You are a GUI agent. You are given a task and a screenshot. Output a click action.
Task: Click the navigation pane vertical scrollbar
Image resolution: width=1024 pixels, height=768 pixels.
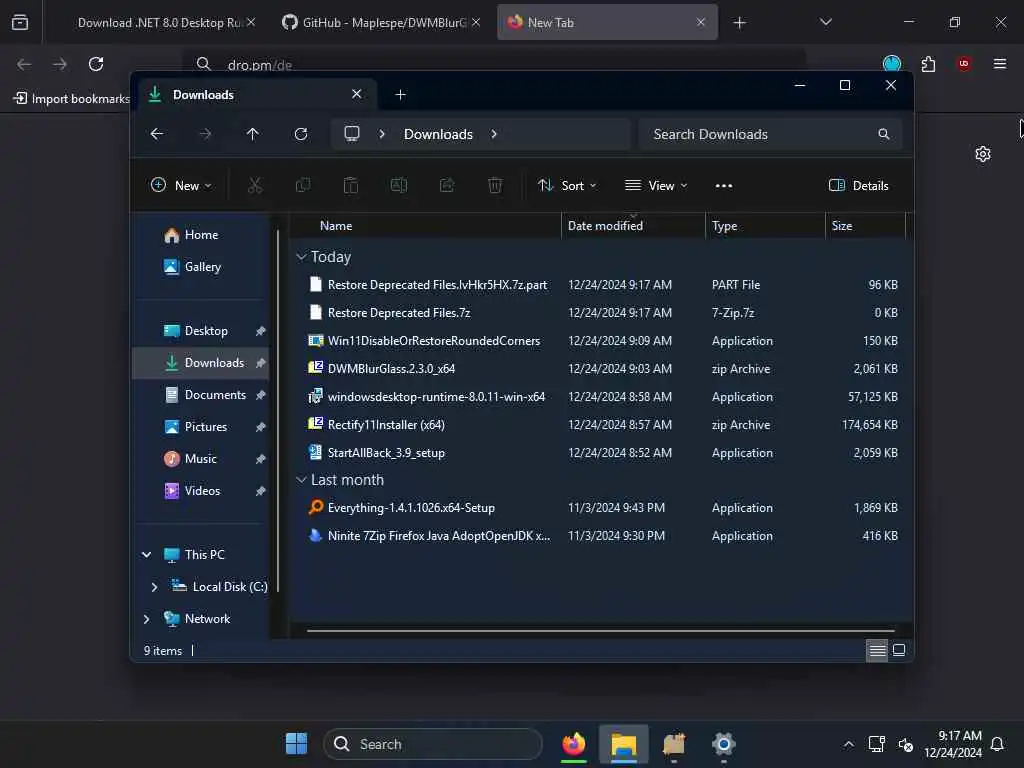(278, 410)
